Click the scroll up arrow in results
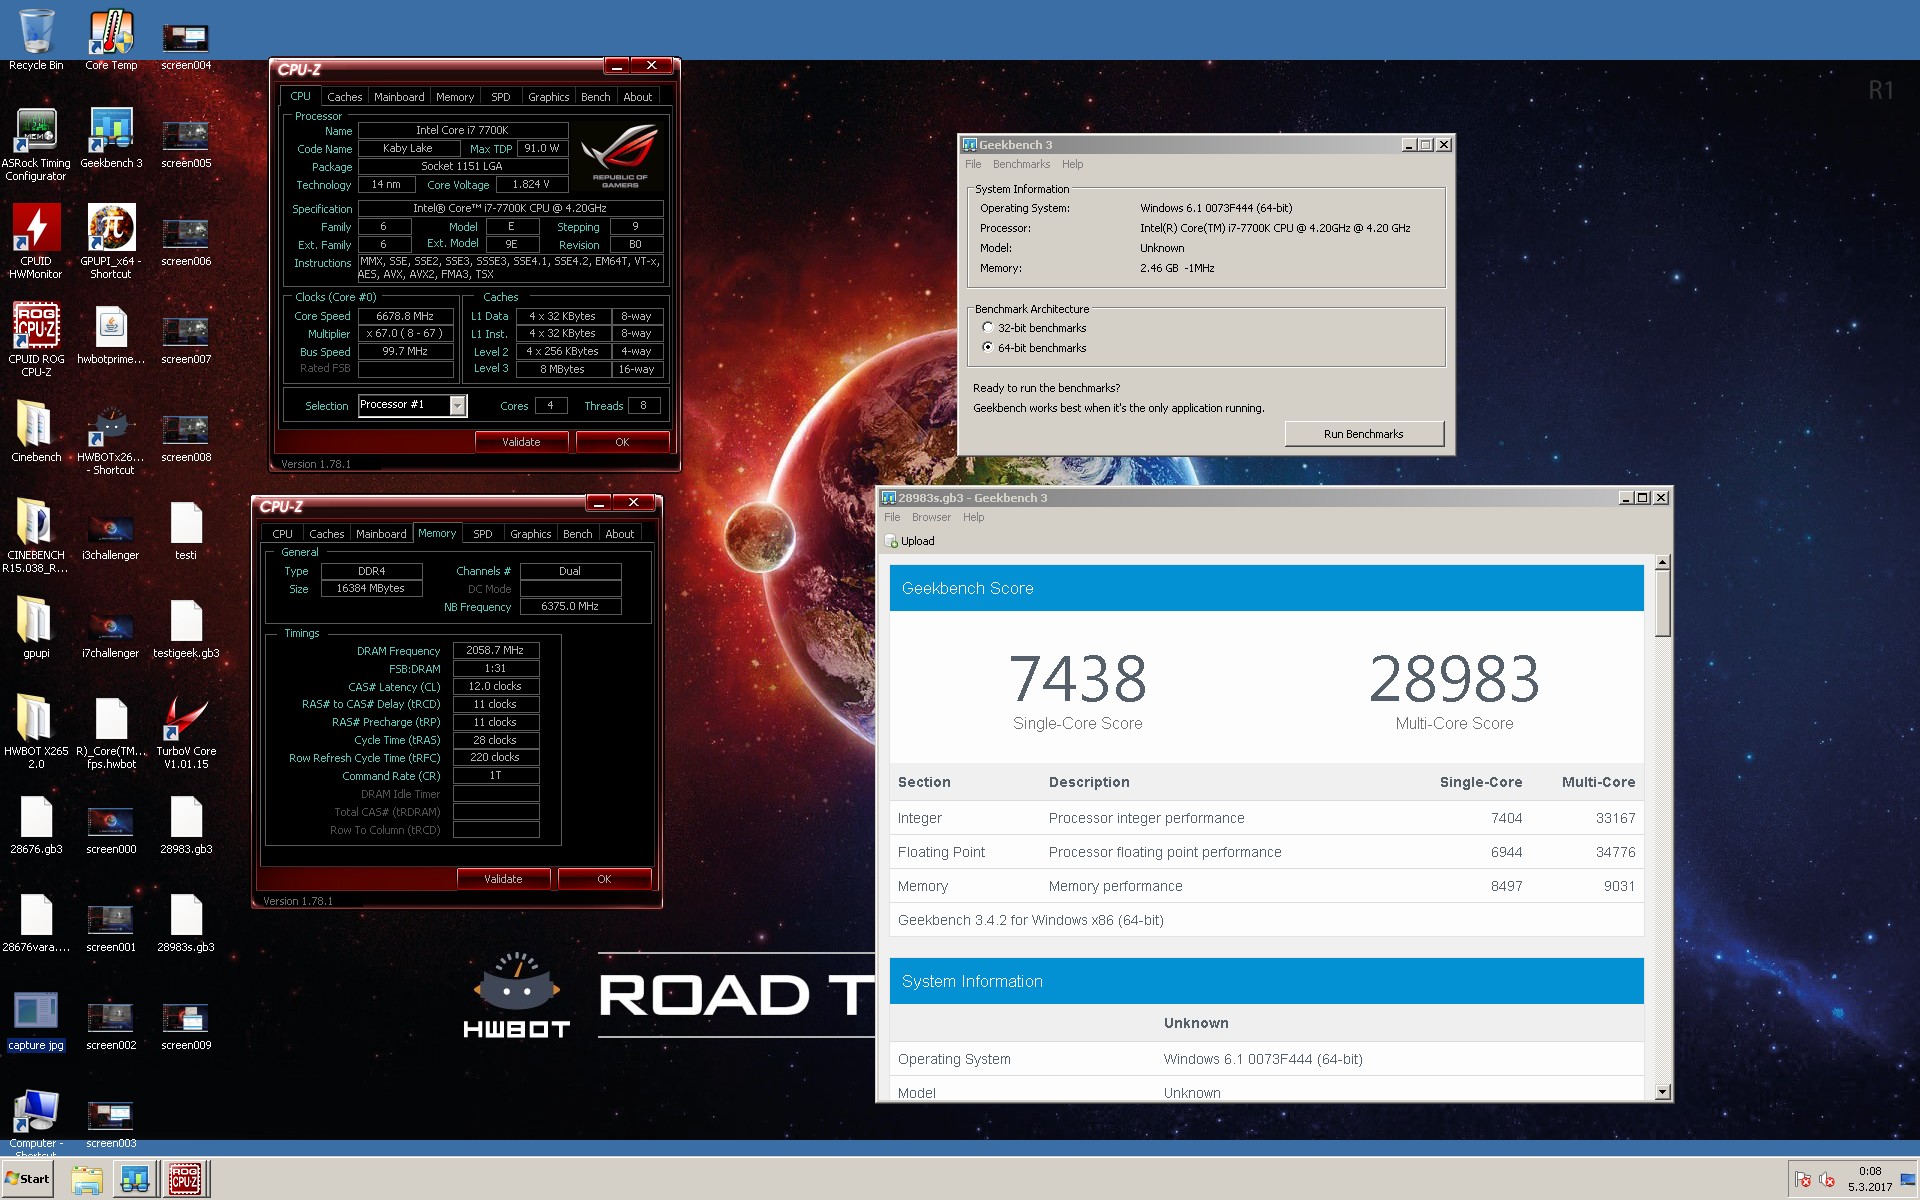Image resolution: width=1920 pixels, height=1200 pixels. 1662,562
